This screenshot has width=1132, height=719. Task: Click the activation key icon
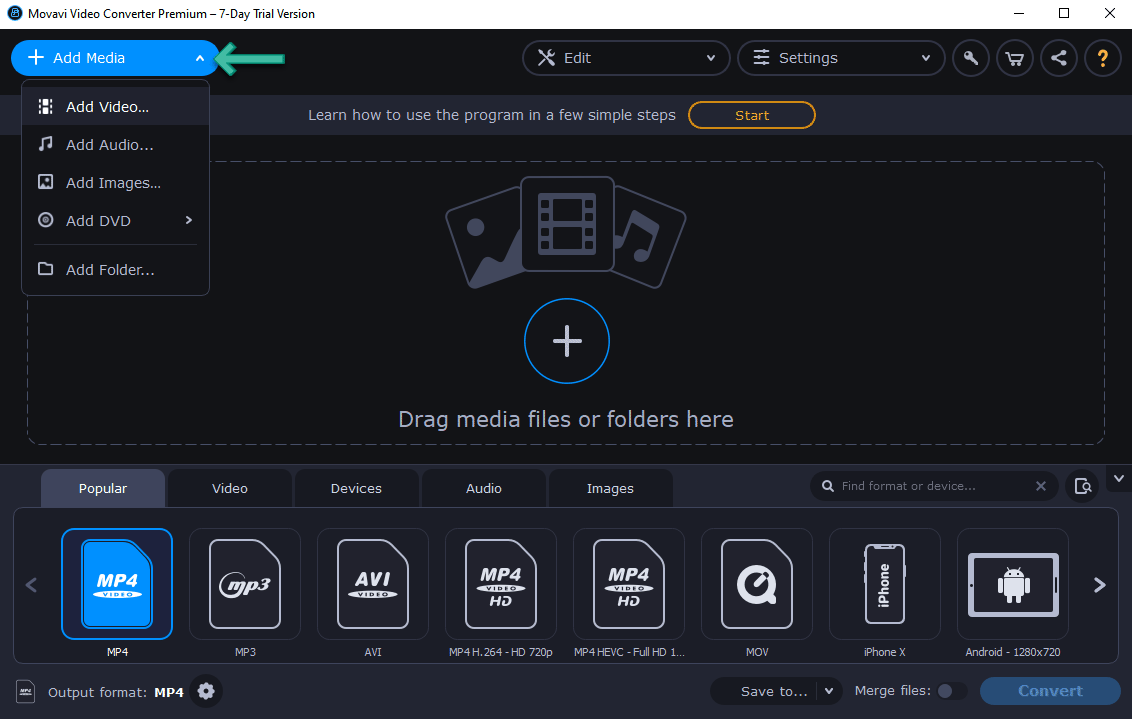point(970,58)
